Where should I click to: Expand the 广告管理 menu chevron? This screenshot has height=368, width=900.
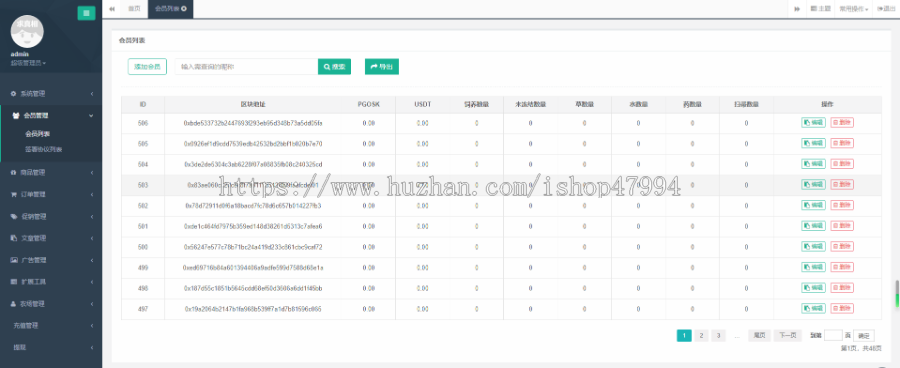click(92, 260)
